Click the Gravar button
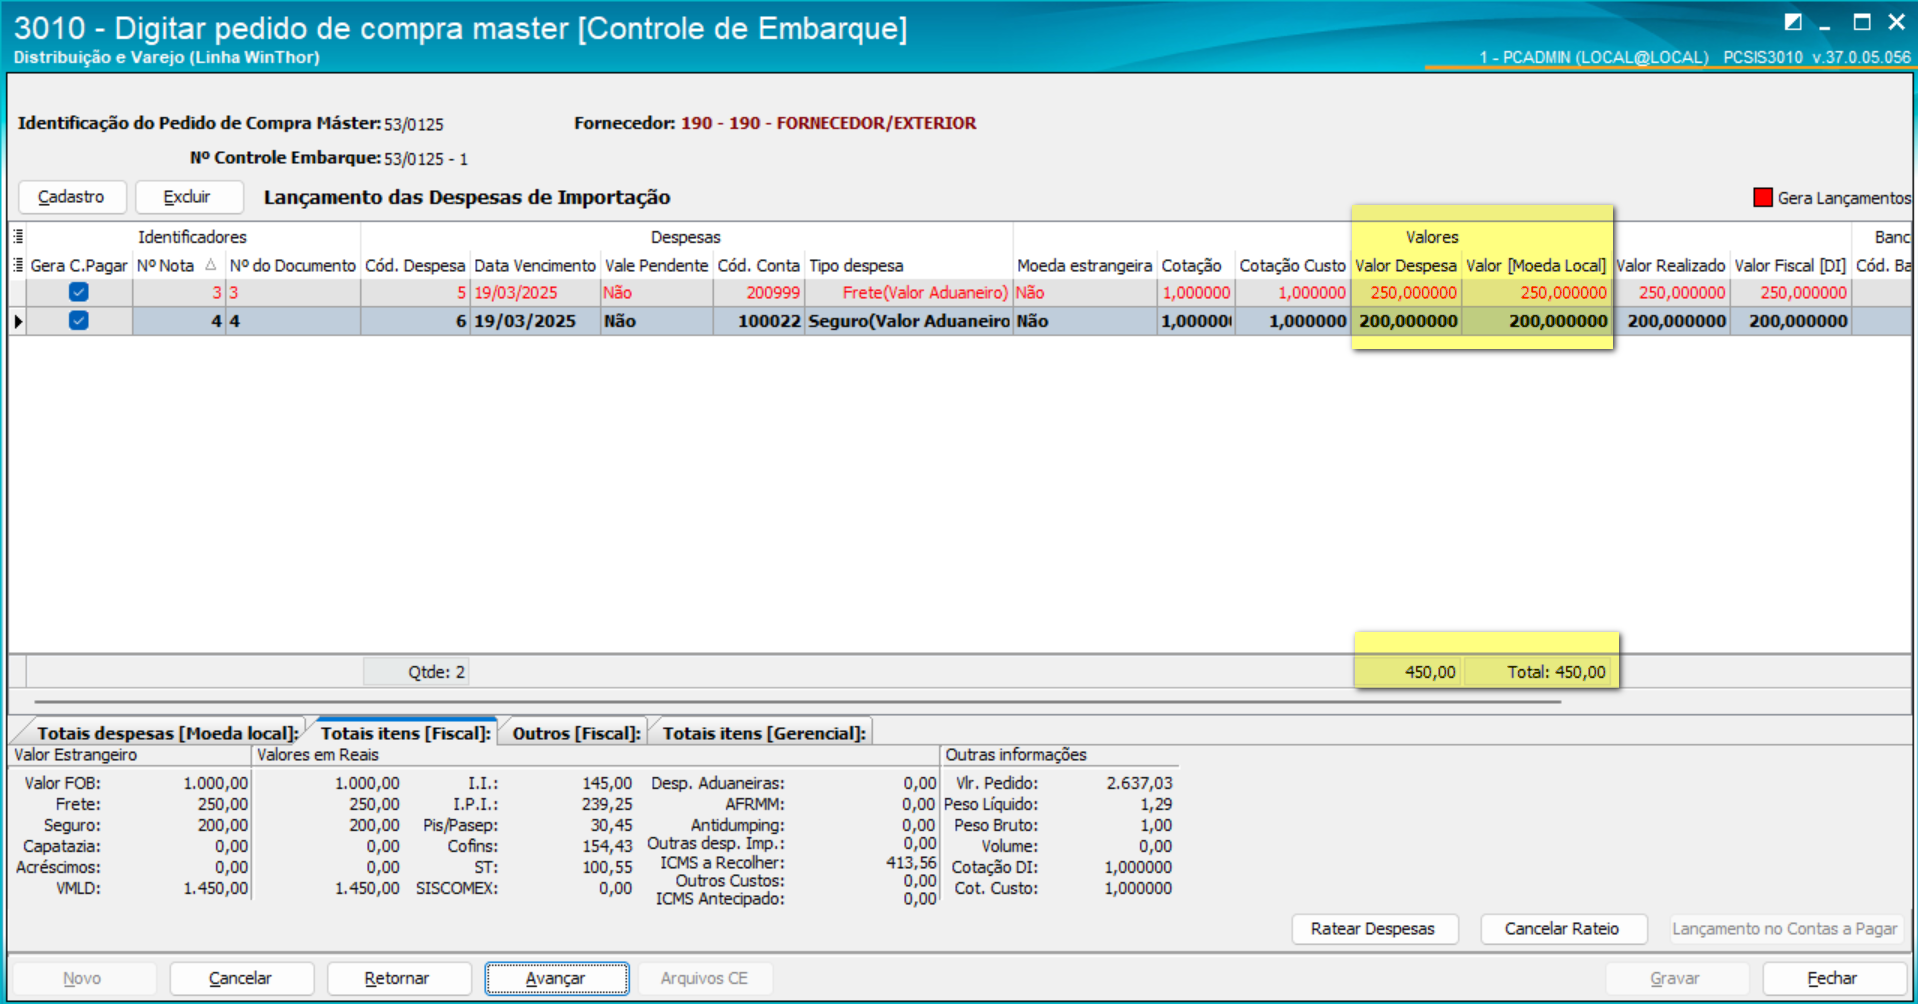The width and height of the screenshot is (1918, 1004). click(x=1675, y=978)
